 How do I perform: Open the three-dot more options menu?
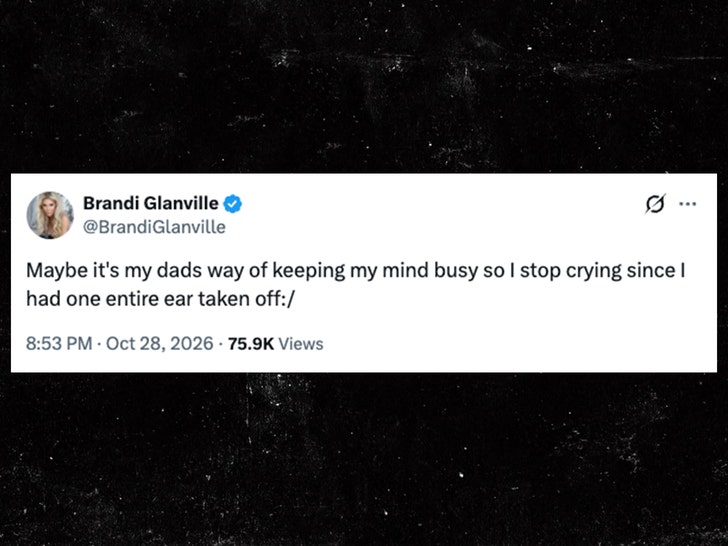point(688,203)
